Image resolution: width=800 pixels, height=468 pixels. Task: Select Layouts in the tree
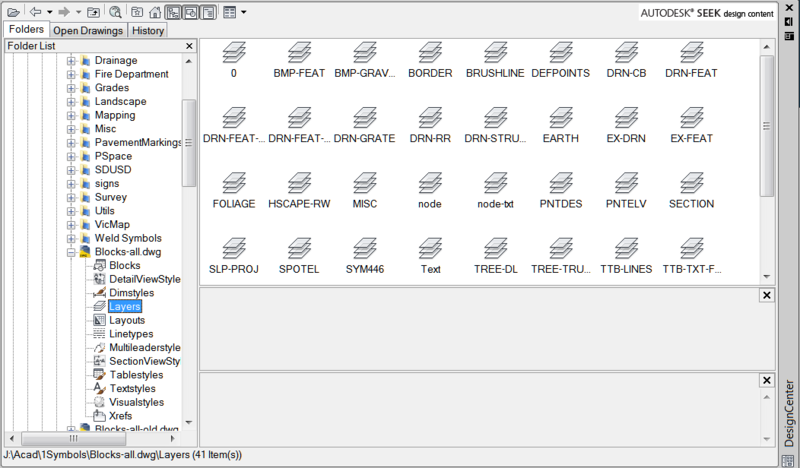(x=127, y=321)
